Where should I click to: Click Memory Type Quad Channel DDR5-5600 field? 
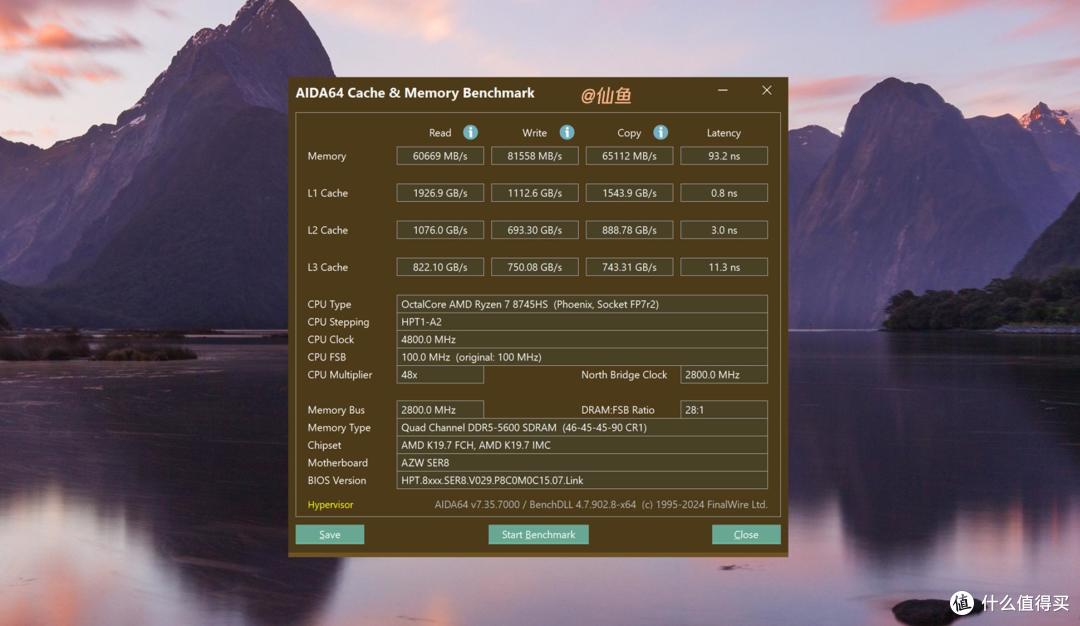point(582,428)
